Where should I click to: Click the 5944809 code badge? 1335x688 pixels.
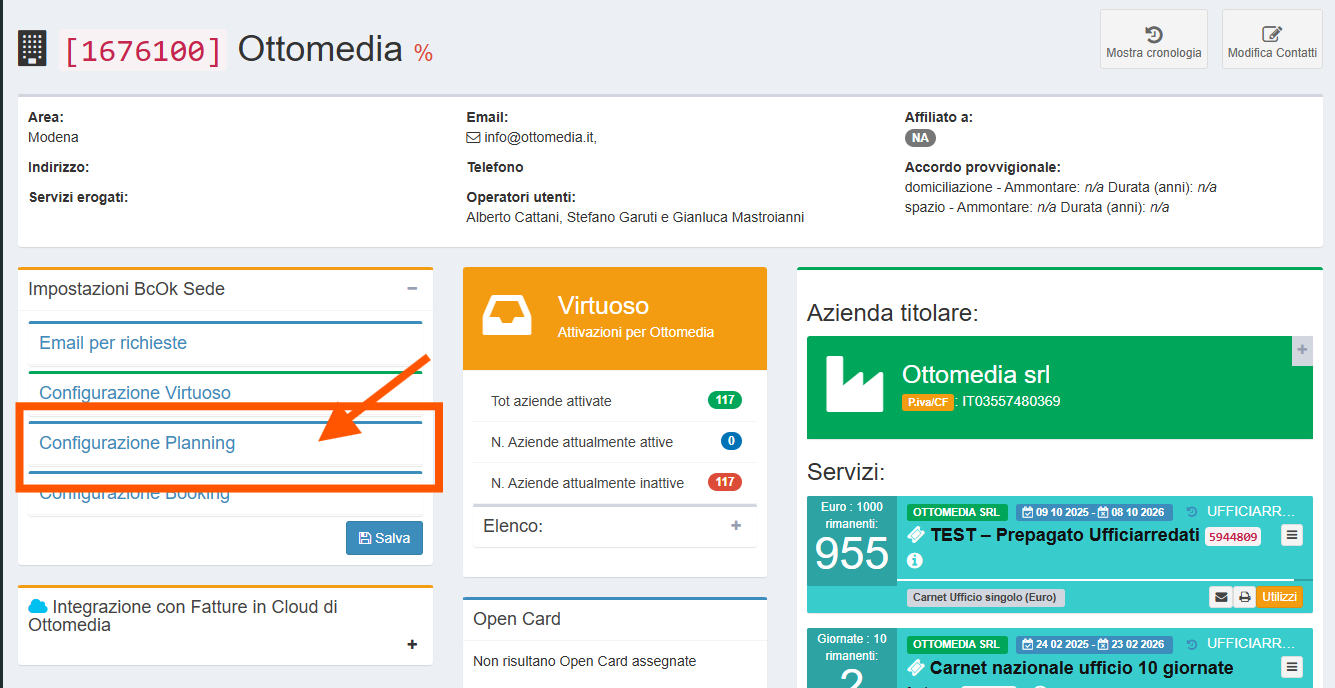[x=1232, y=536]
